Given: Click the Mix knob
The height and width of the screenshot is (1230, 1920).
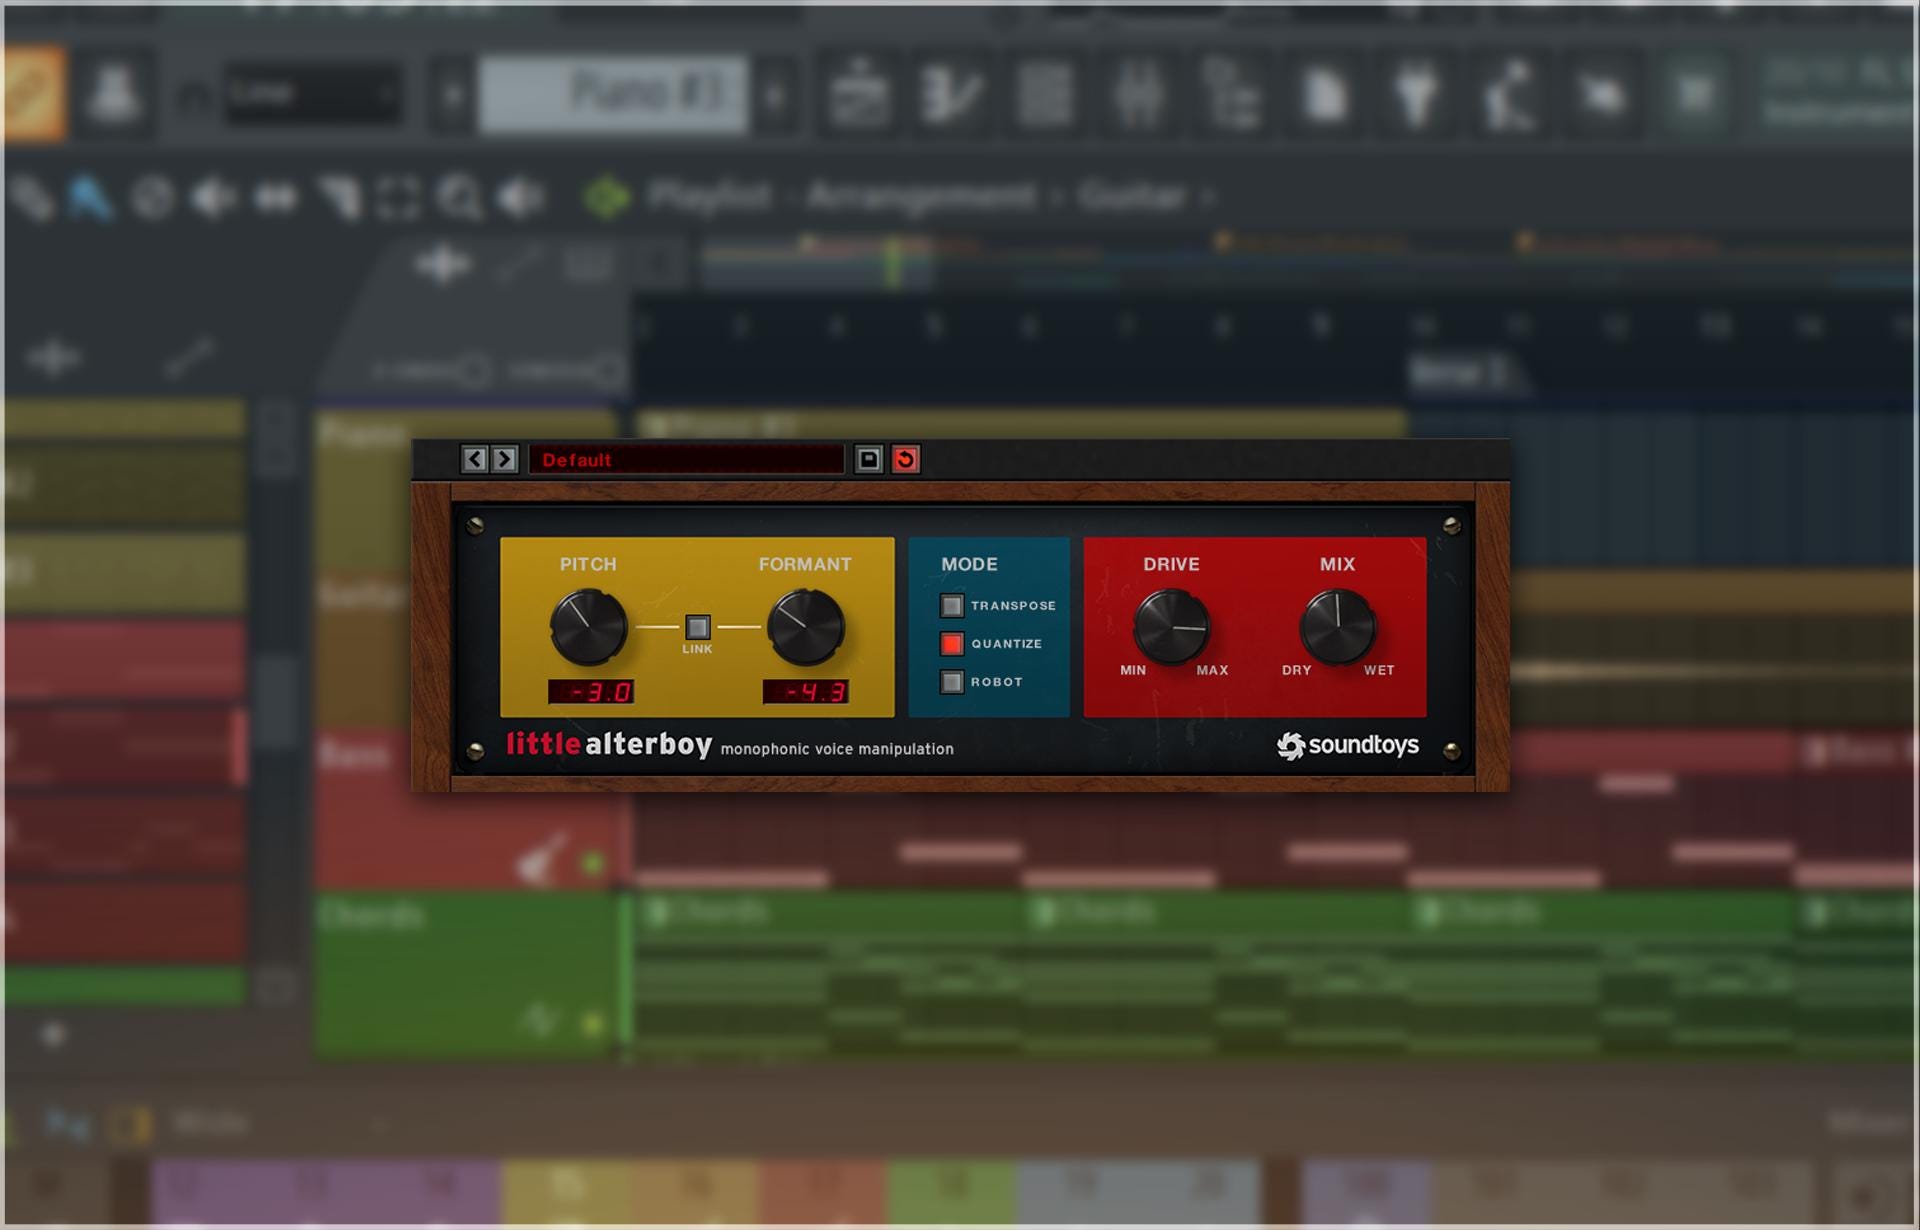Looking at the screenshot, I should tap(1337, 627).
